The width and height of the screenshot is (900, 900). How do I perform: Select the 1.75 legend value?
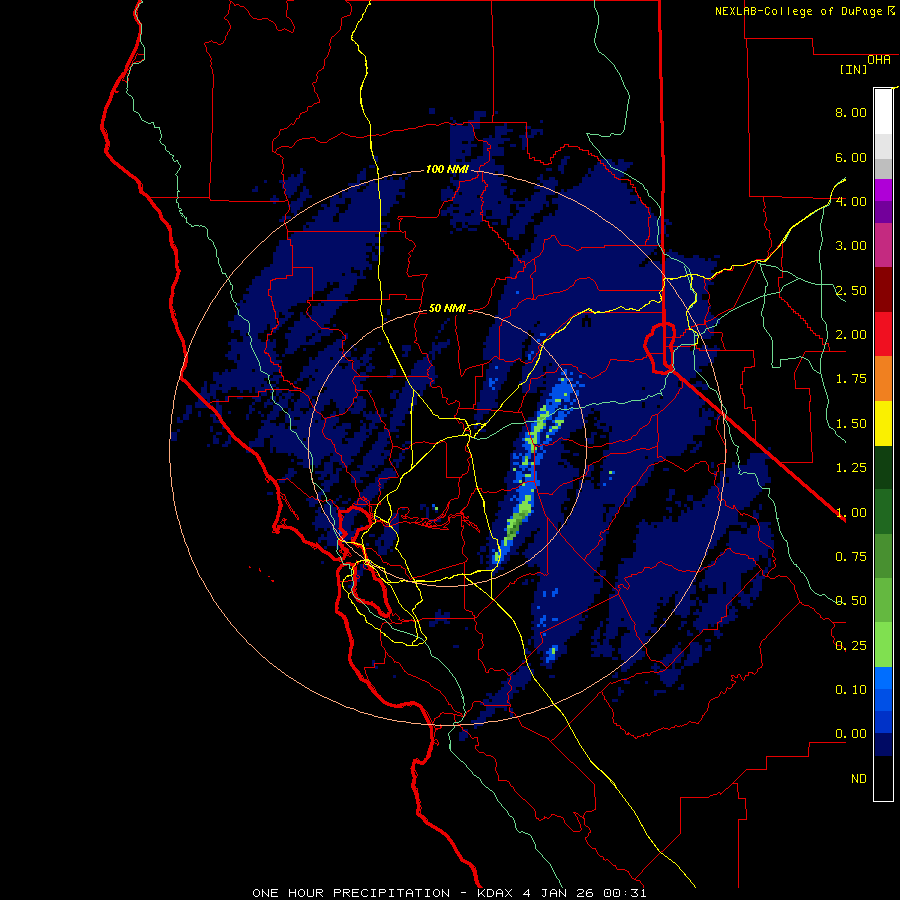851,379
